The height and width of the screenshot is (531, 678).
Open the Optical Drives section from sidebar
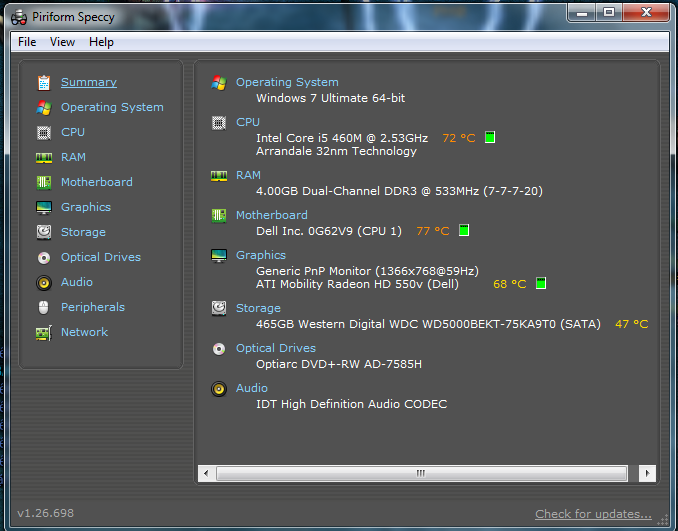101,257
